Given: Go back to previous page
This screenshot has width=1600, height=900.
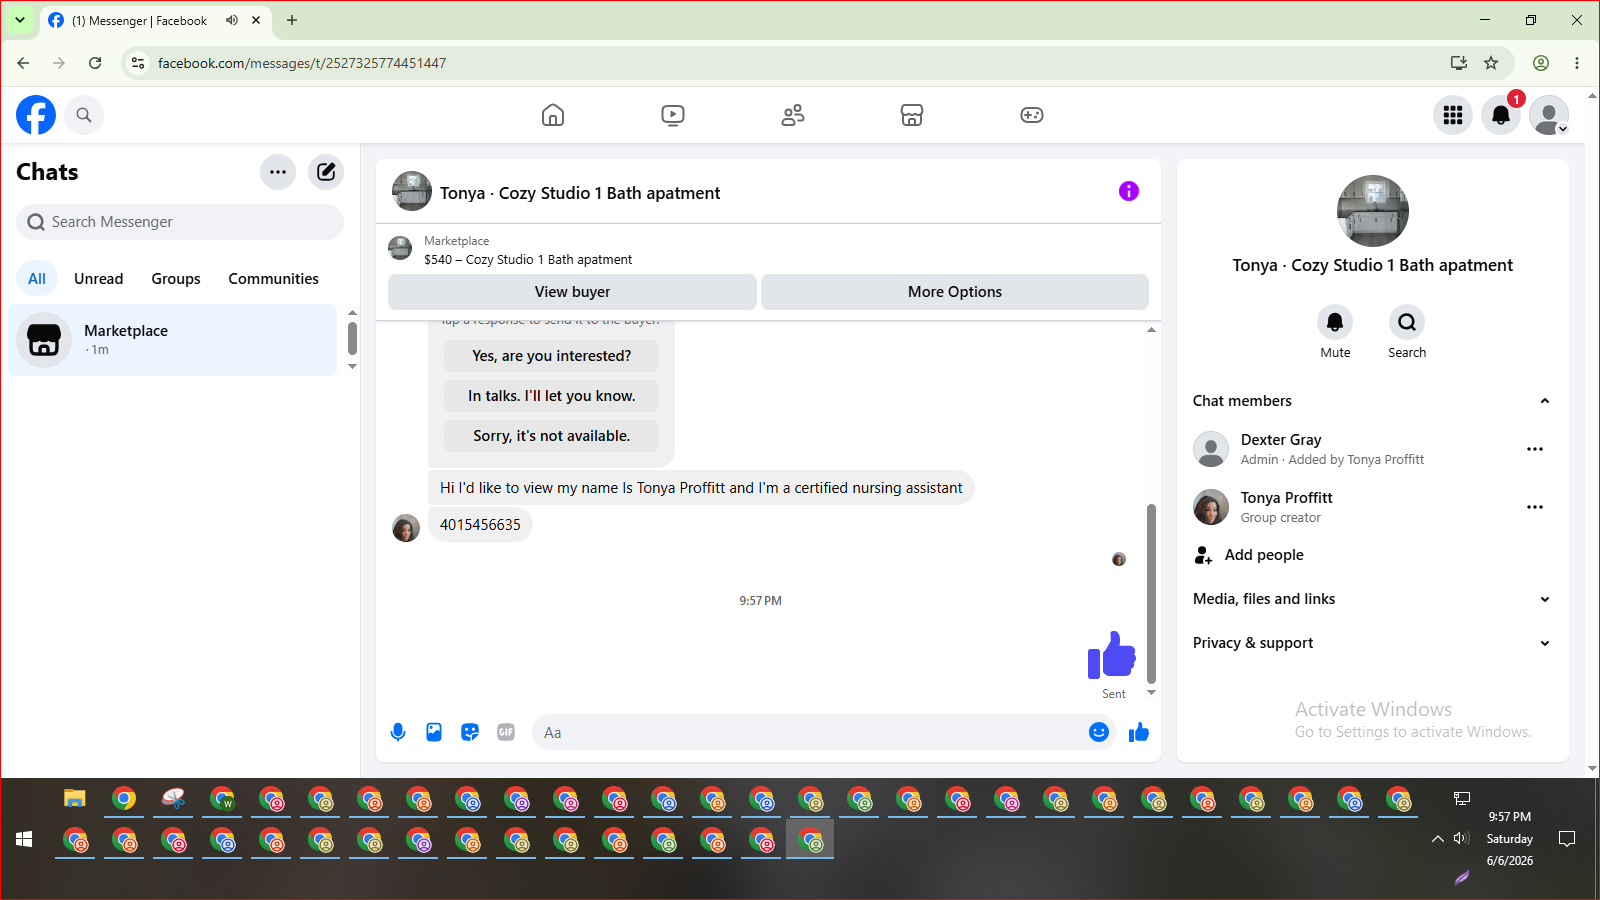Looking at the screenshot, I should tap(23, 63).
